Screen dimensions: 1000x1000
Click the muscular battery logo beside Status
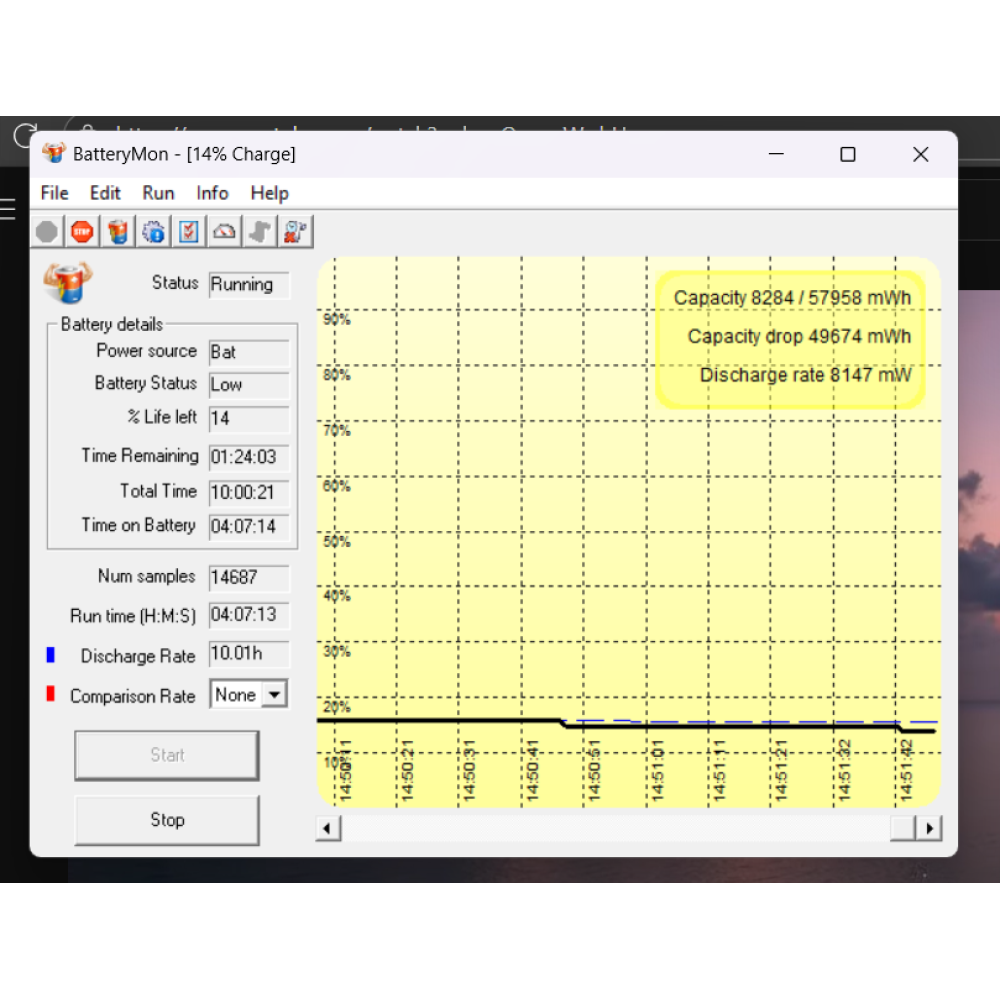(x=67, y=284)
